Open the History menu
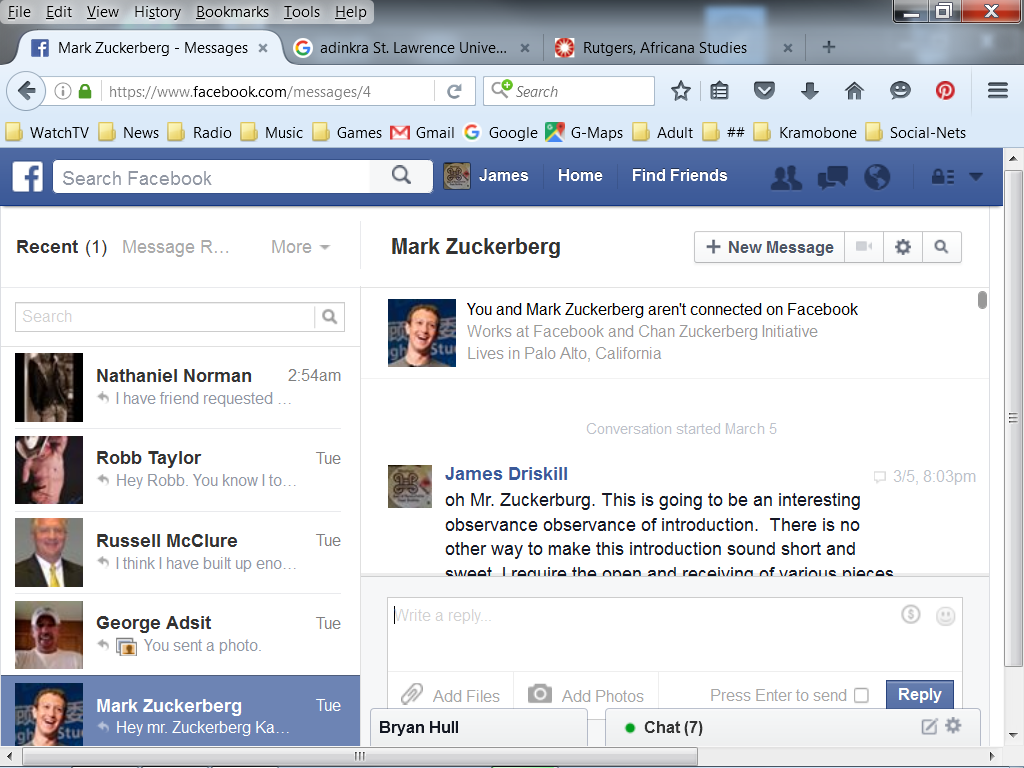The height and width of the screenshot is (768, 1024). (157, 12)
